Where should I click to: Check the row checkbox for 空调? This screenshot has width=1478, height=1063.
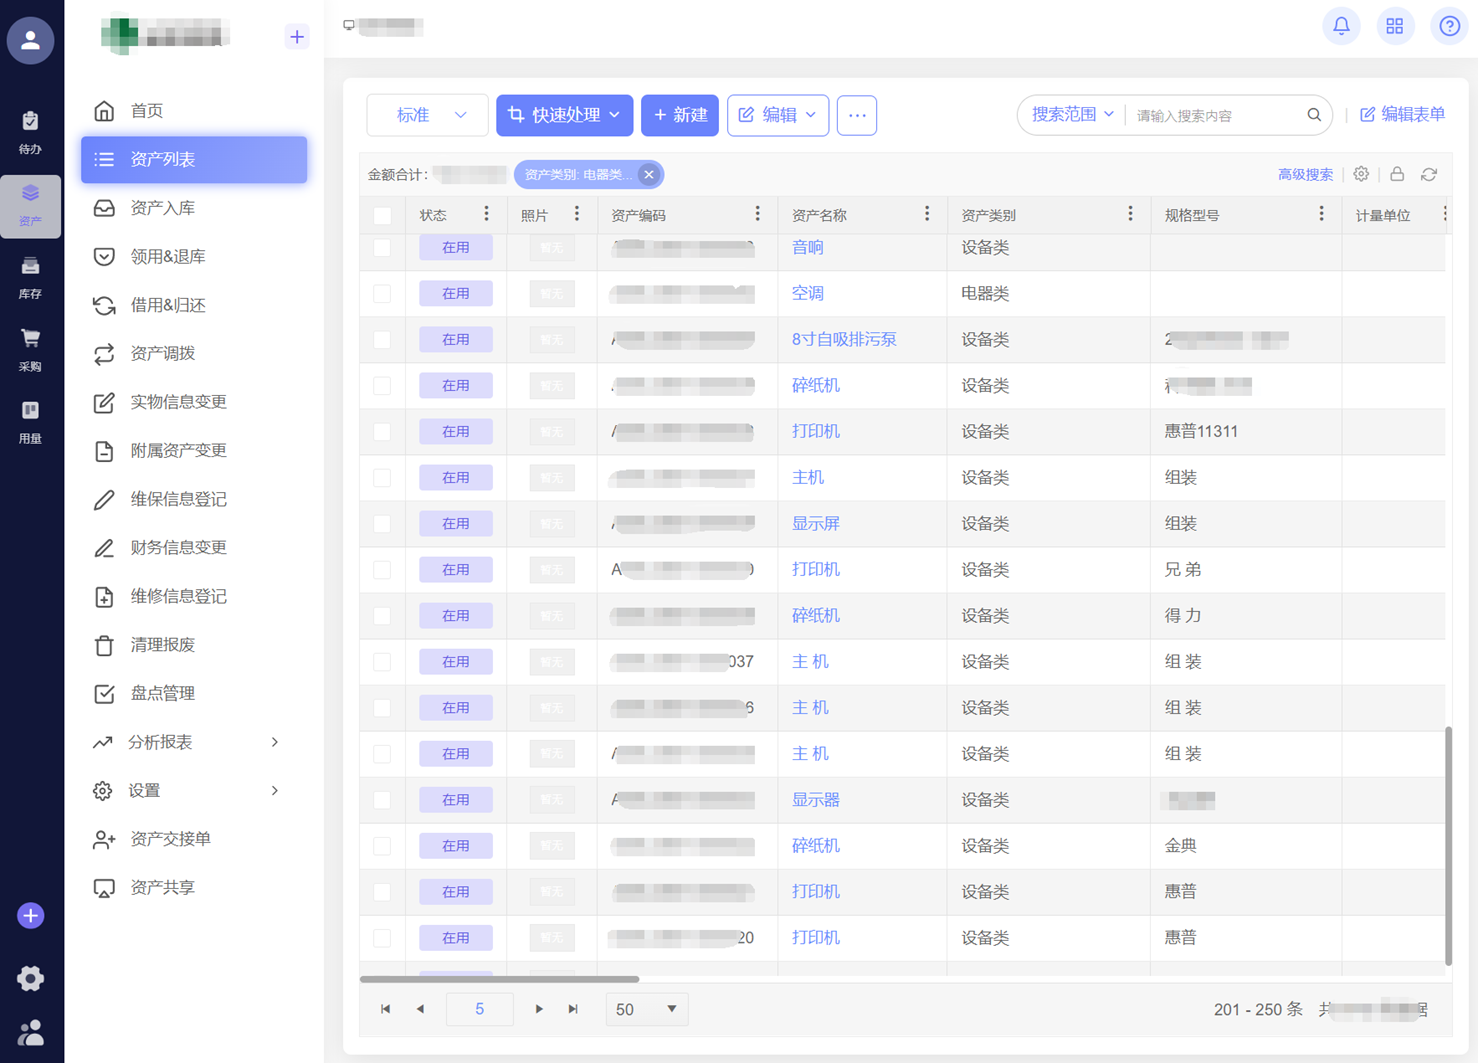click(382, 294)
